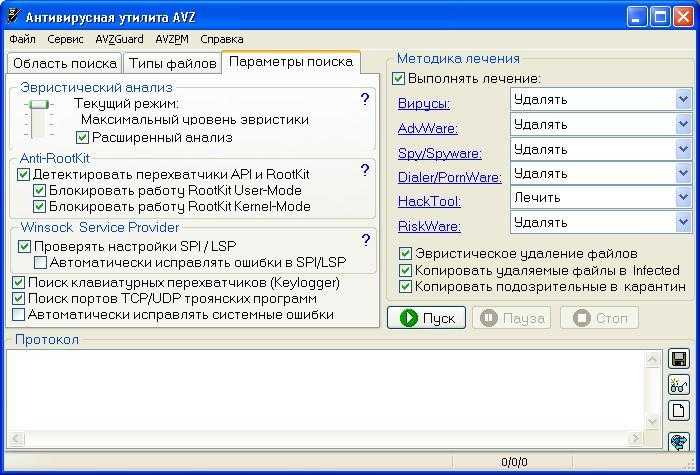The width and height of the screenshot is (700, 475).
Task: Open the Файл menu
Action: tap(22, 39)
